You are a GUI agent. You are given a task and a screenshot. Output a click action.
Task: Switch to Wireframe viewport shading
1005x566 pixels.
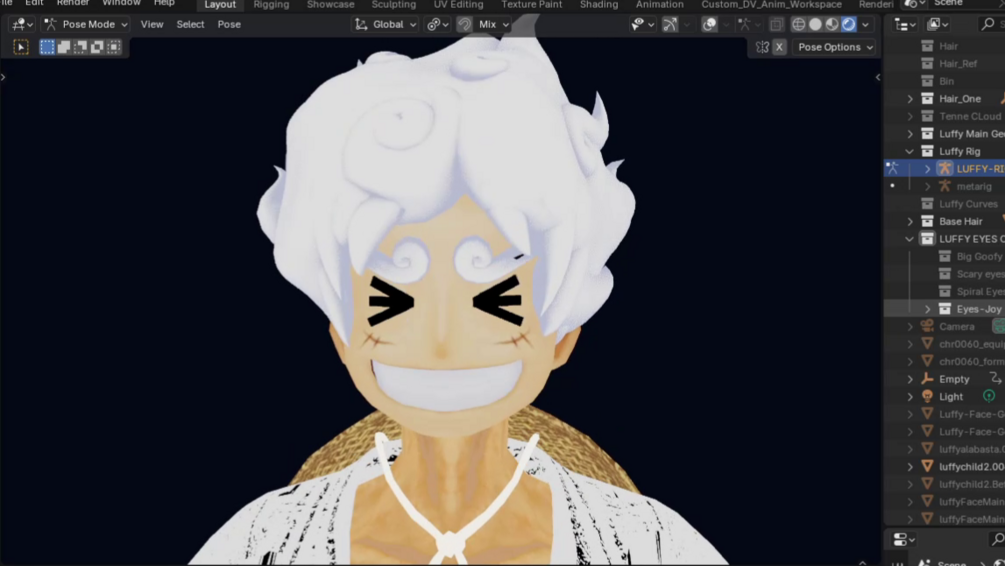click(x=799, y=24)
